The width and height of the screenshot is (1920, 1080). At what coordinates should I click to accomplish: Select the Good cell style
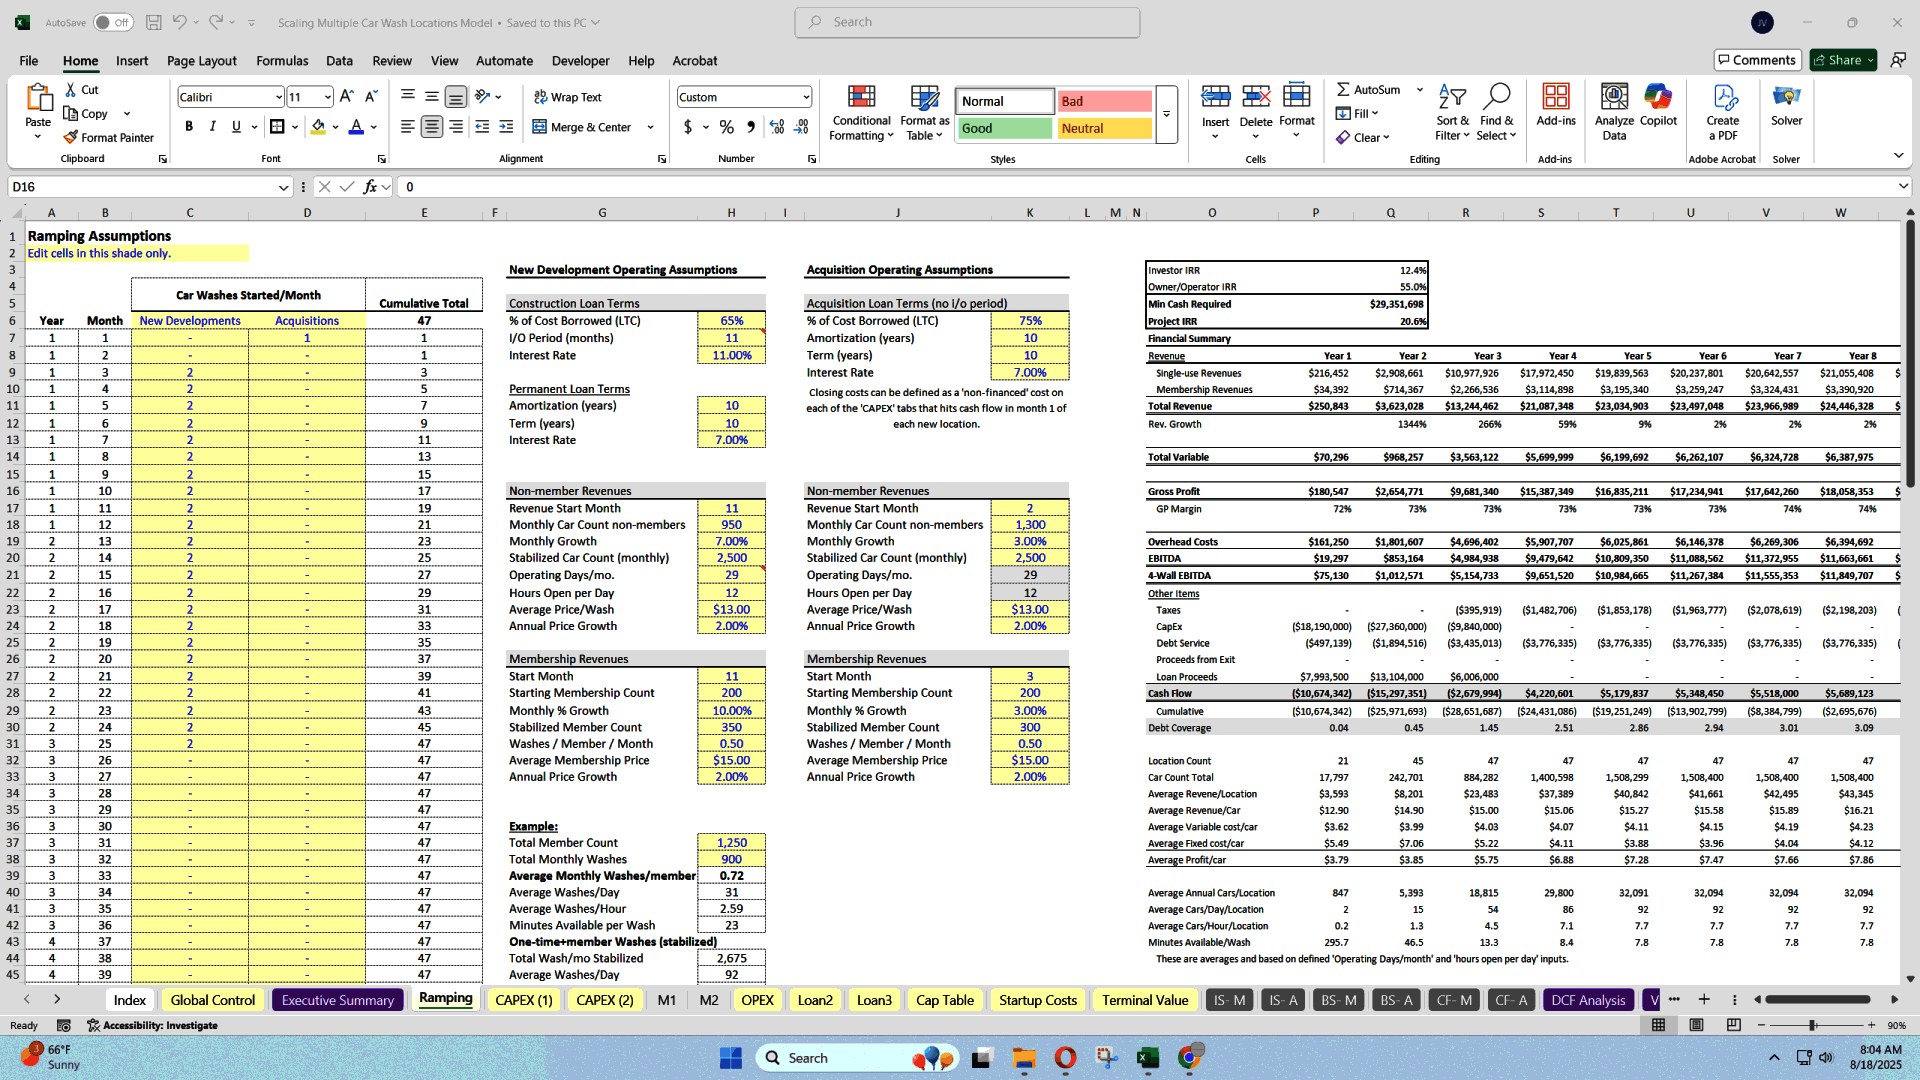(x=1005, y=128)
